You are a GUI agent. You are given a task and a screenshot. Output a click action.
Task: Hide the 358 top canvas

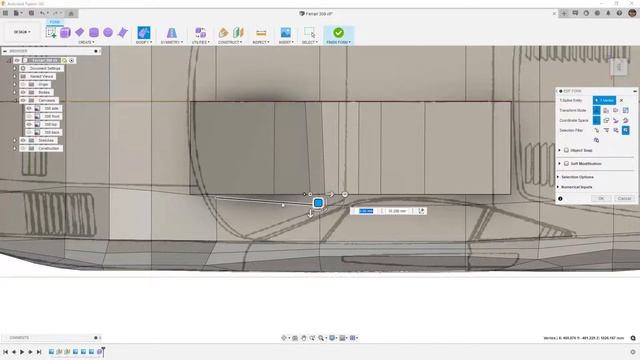[29, 124]
